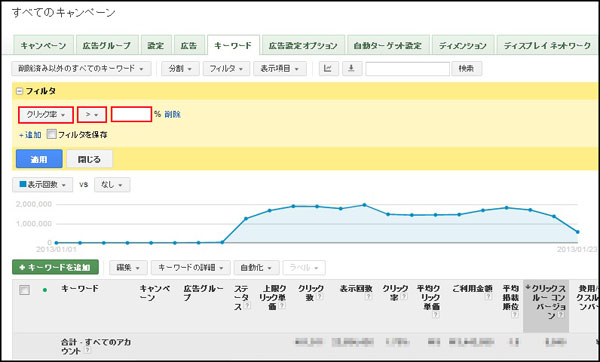Click the download report icon
Image resolution: width=600 pixels, height=362 pixels.
(x=352, y=69)
